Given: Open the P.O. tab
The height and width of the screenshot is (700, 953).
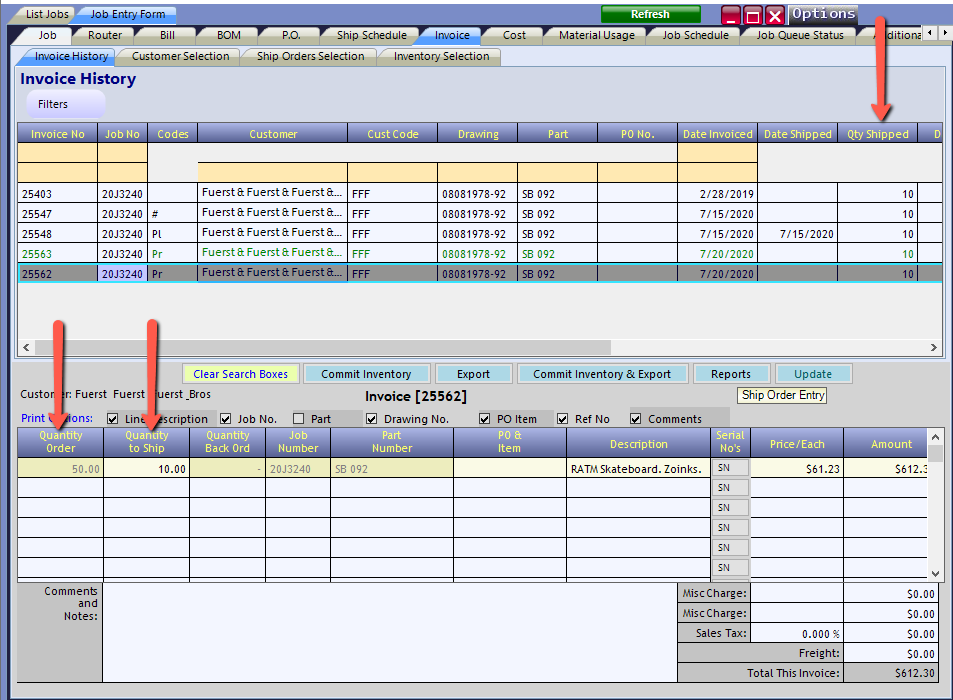Looking at the screenshot, I should pos(291,35).
